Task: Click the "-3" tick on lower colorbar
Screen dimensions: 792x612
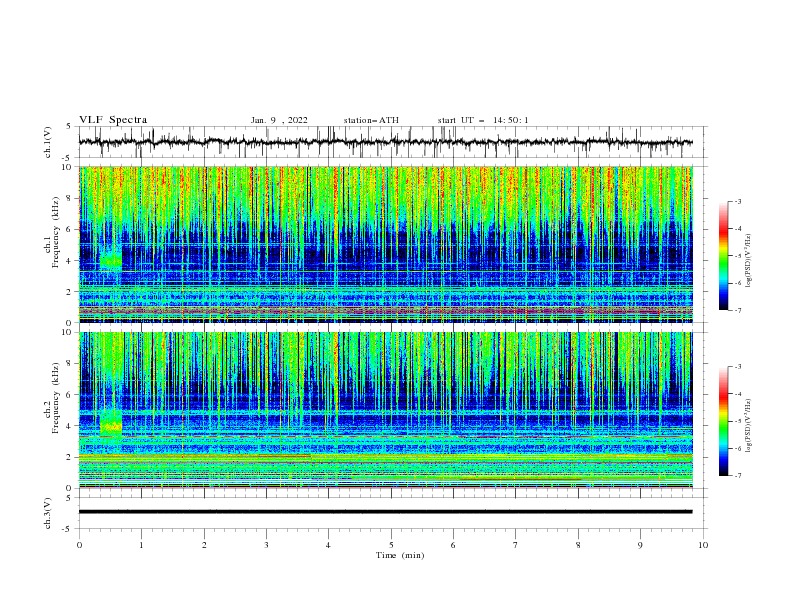Action: pyautogui.click(x=738, y=367)
